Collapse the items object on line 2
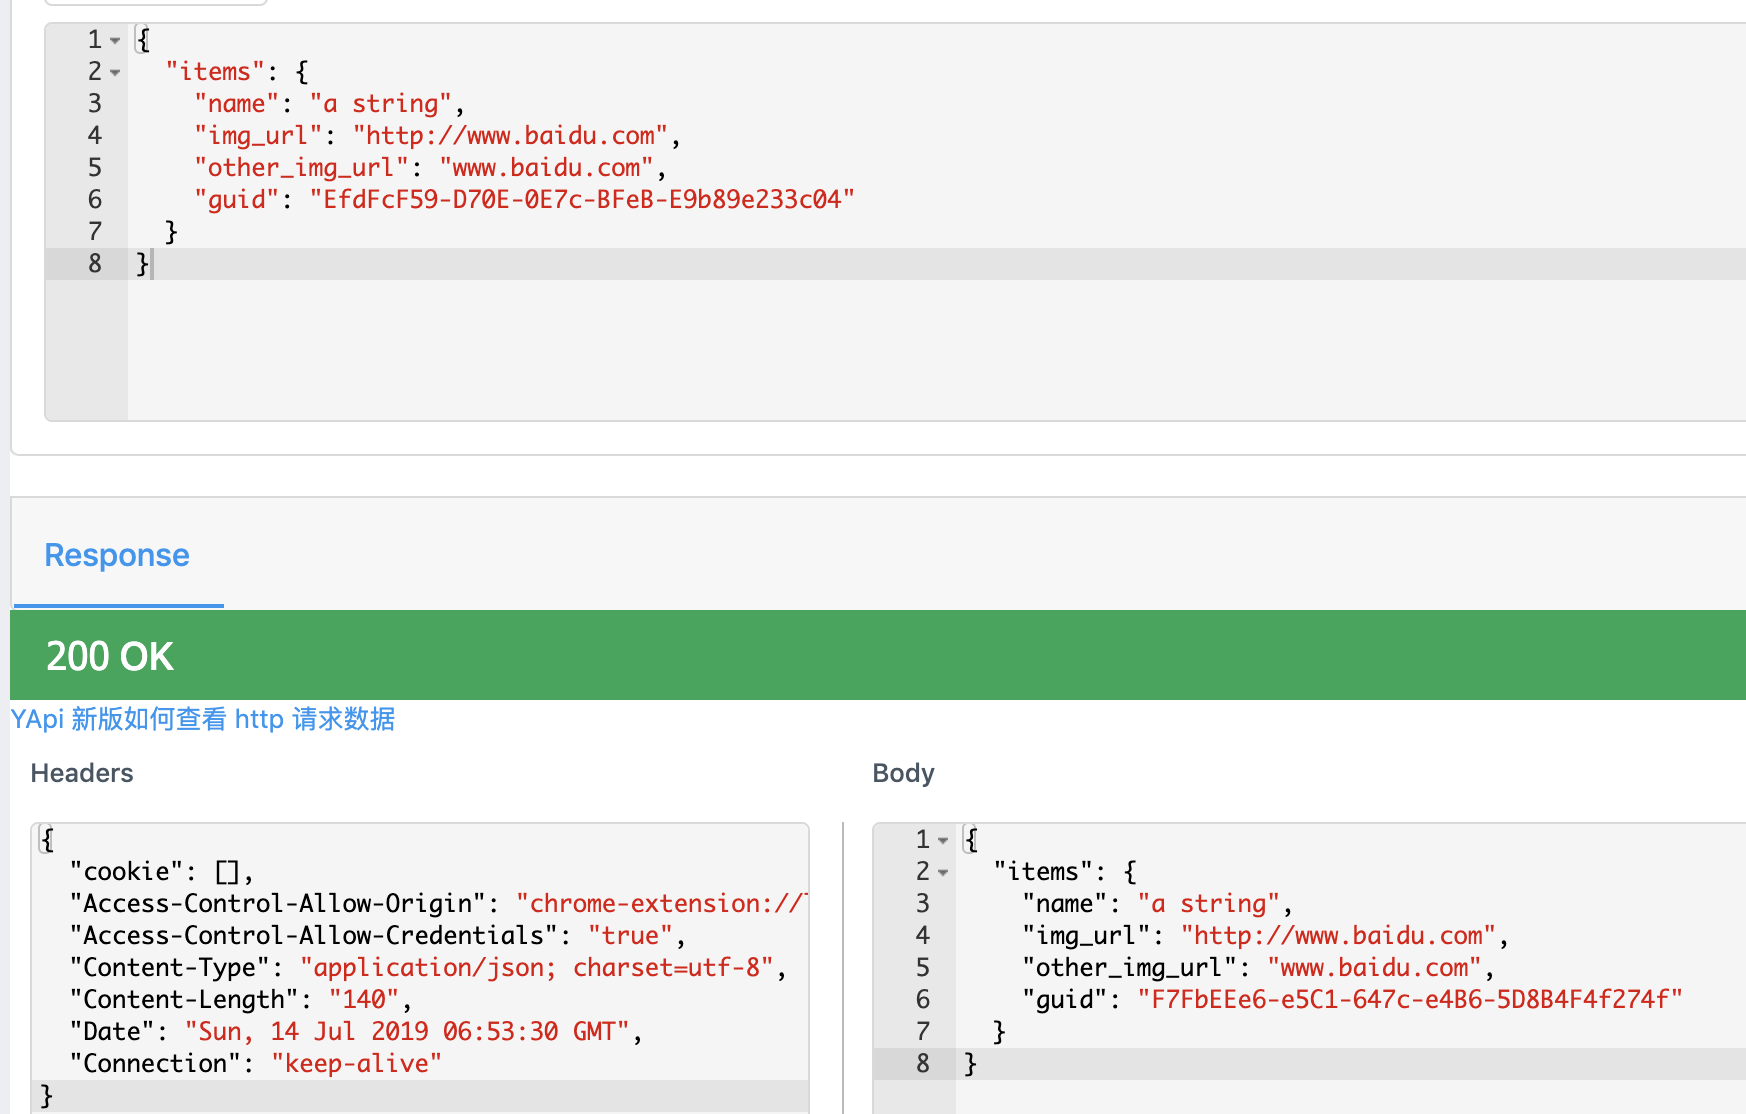 point(113,72)
